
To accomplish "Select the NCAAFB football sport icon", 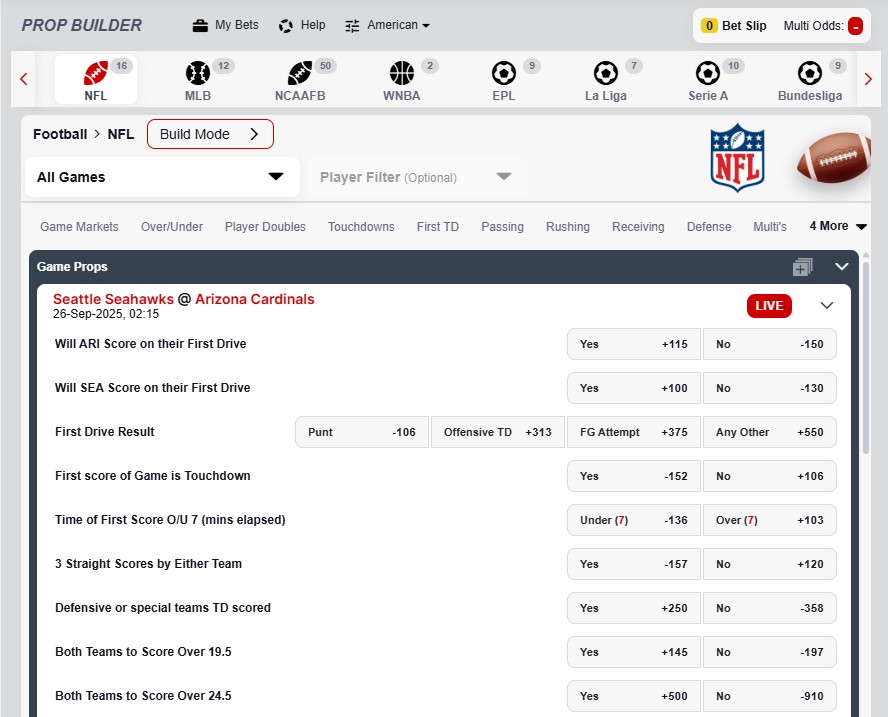I will click(x=300, y=73).
